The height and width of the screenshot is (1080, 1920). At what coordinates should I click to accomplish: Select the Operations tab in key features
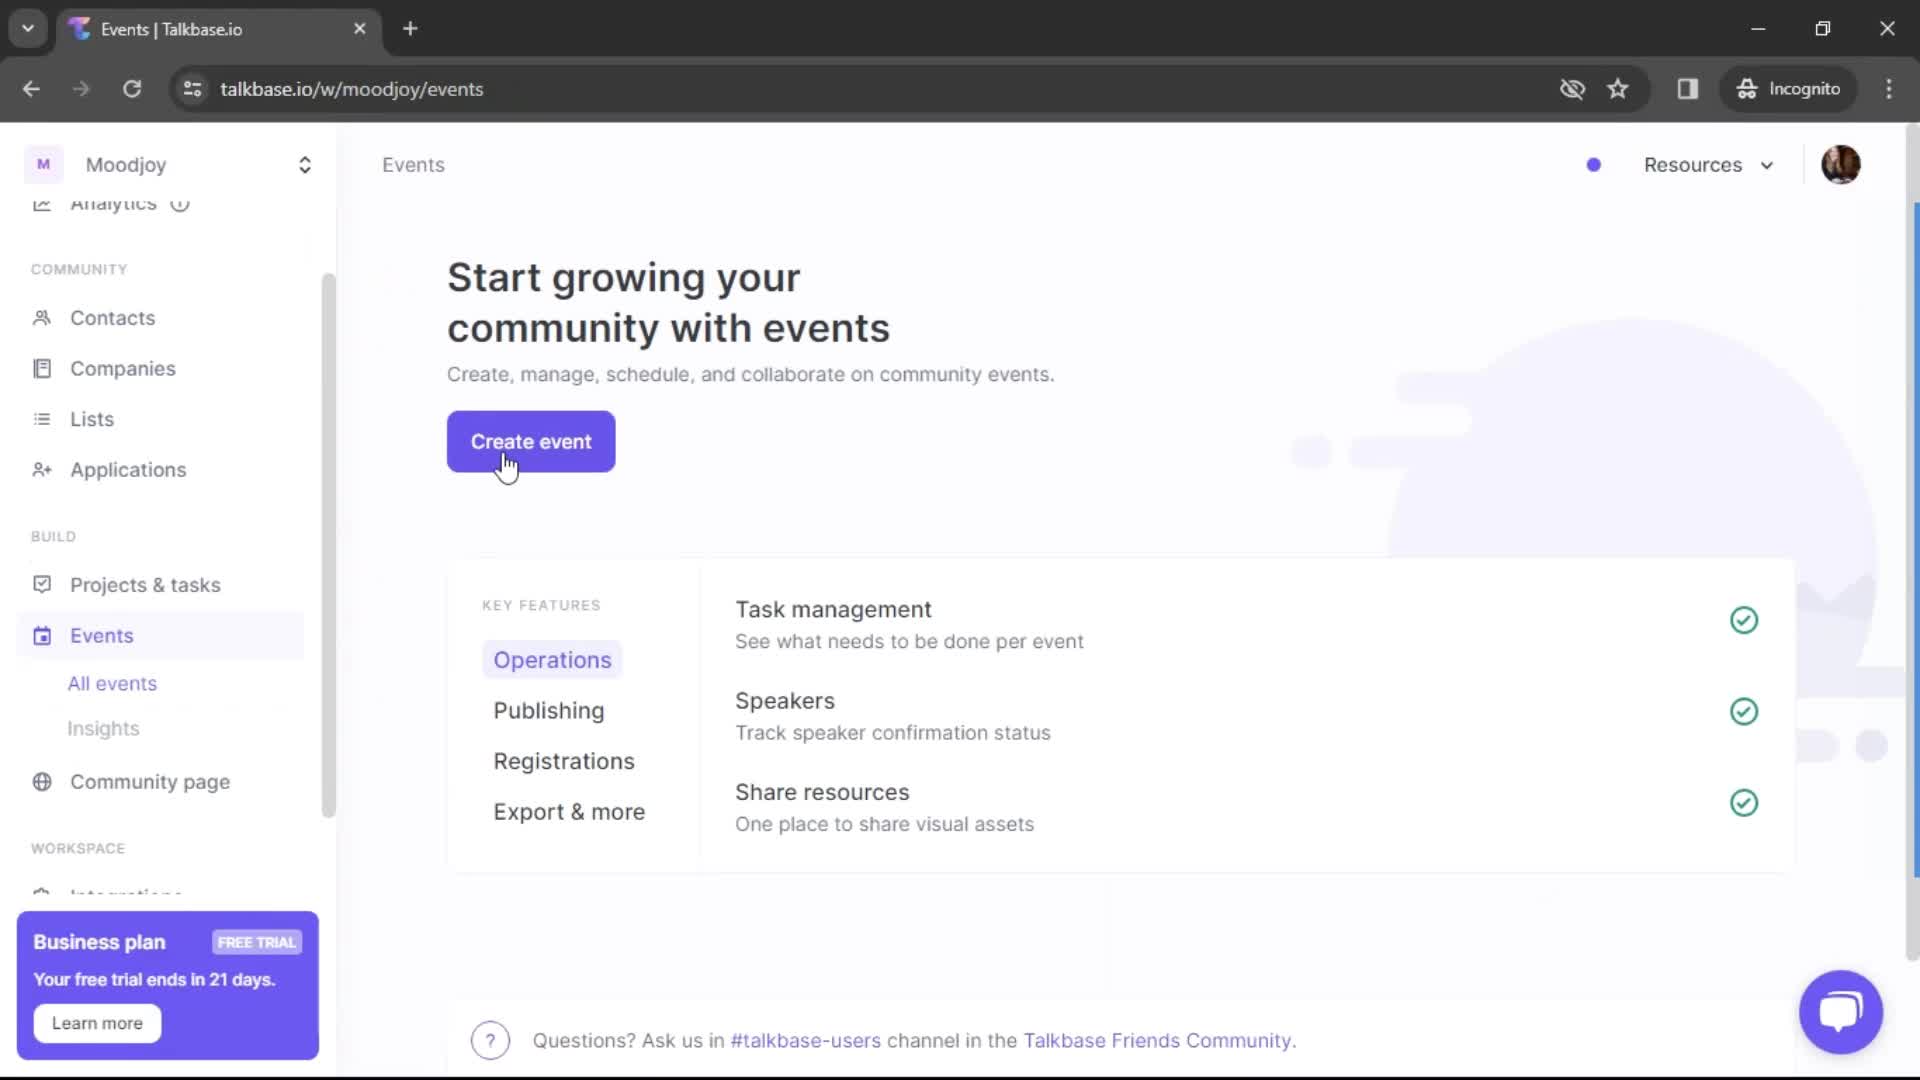pyautogui.click(x=551, y=659)
